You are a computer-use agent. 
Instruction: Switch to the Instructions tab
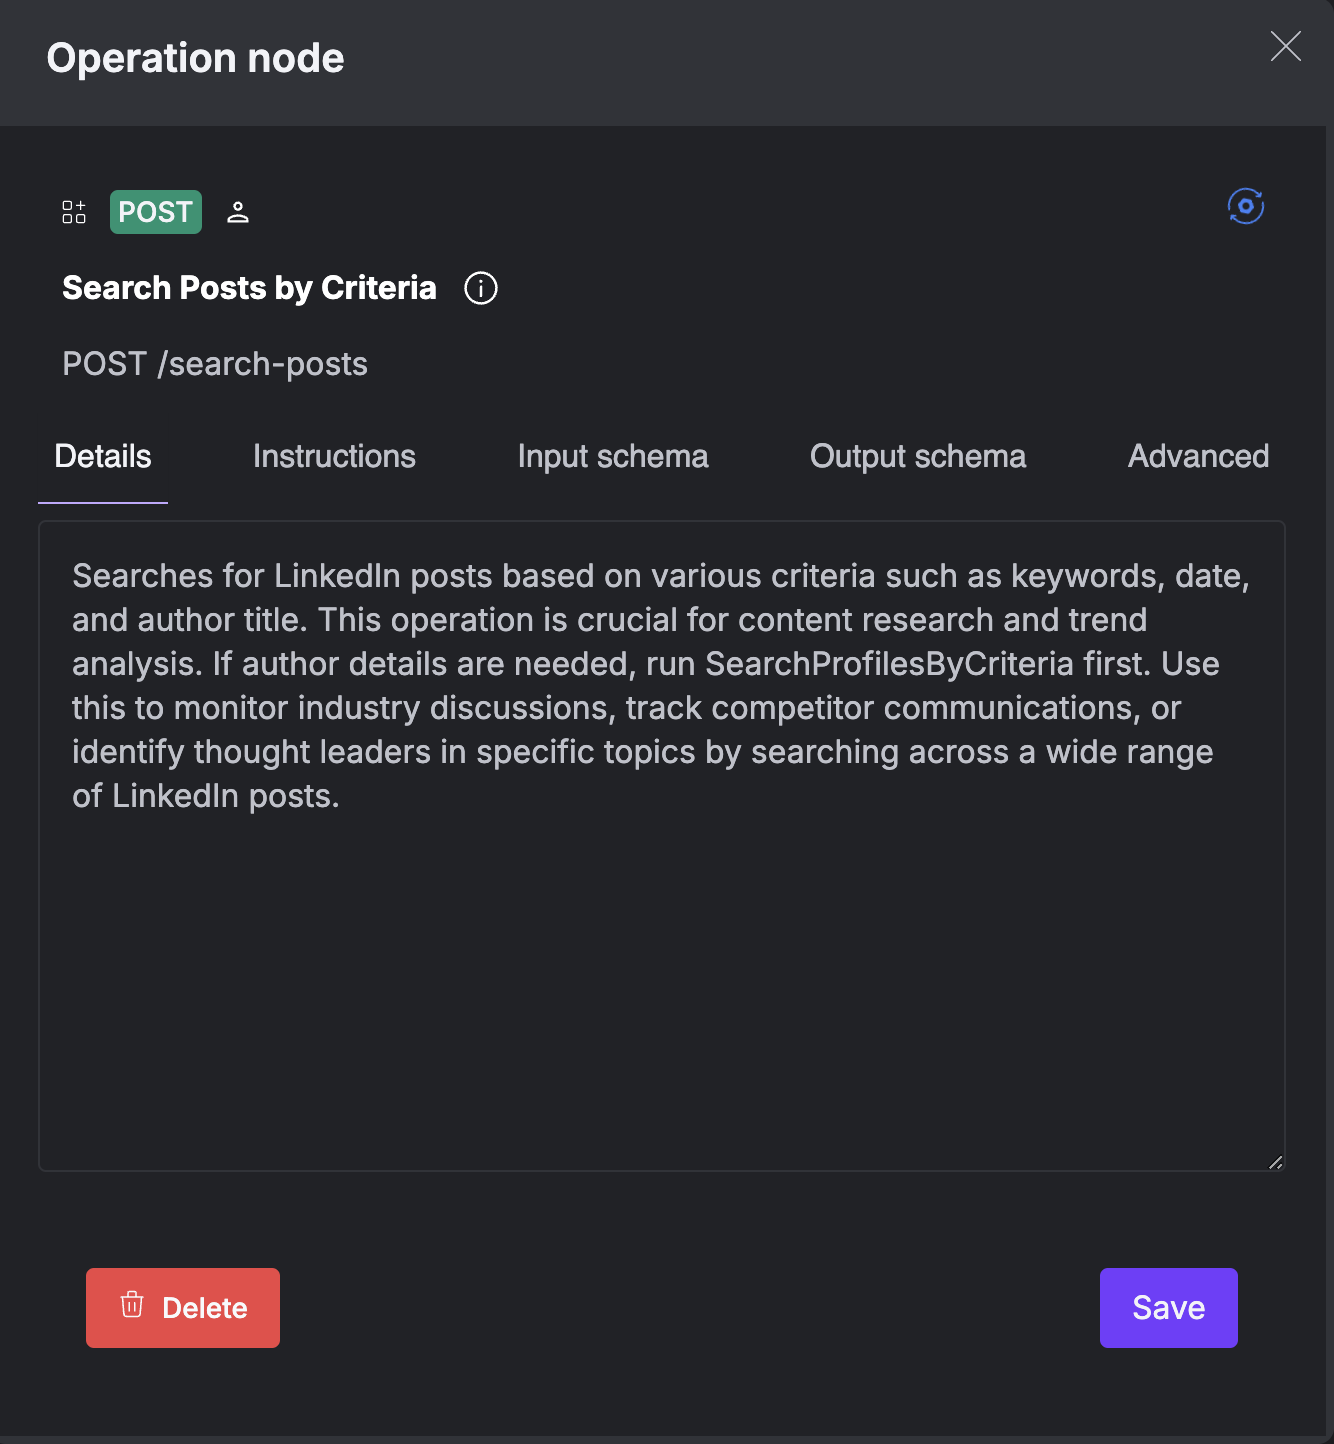334,456
